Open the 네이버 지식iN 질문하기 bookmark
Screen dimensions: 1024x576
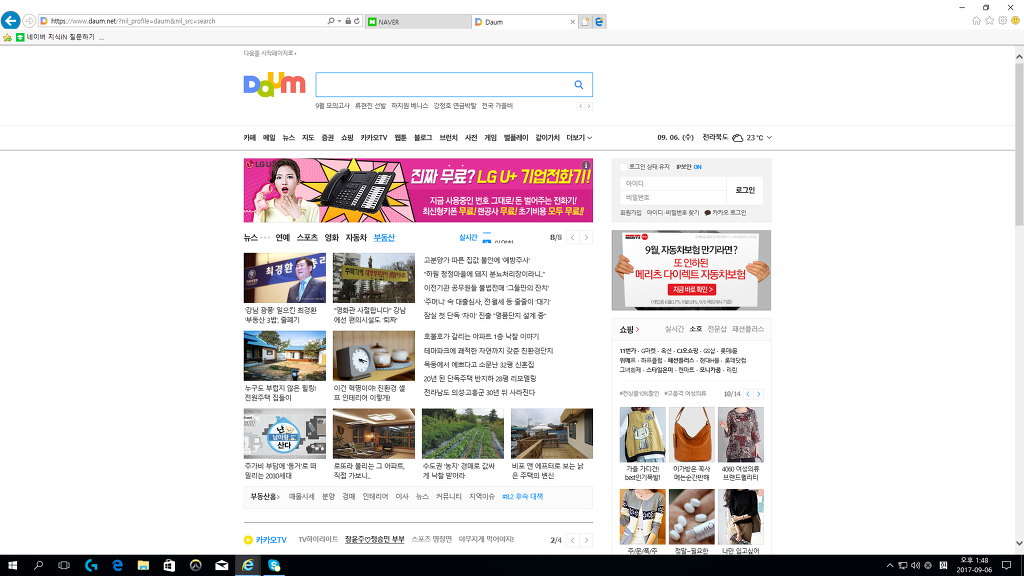[56, 37]
